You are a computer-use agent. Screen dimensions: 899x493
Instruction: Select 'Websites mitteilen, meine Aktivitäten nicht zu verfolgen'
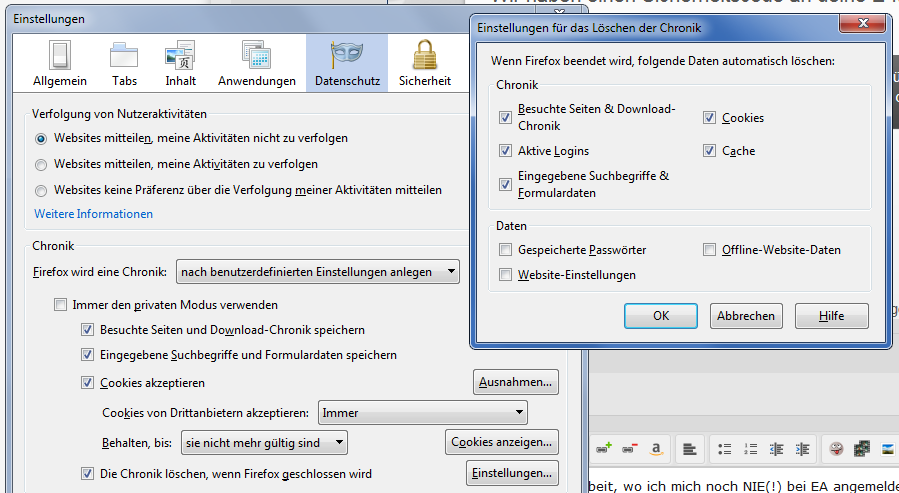click(41, 139)
